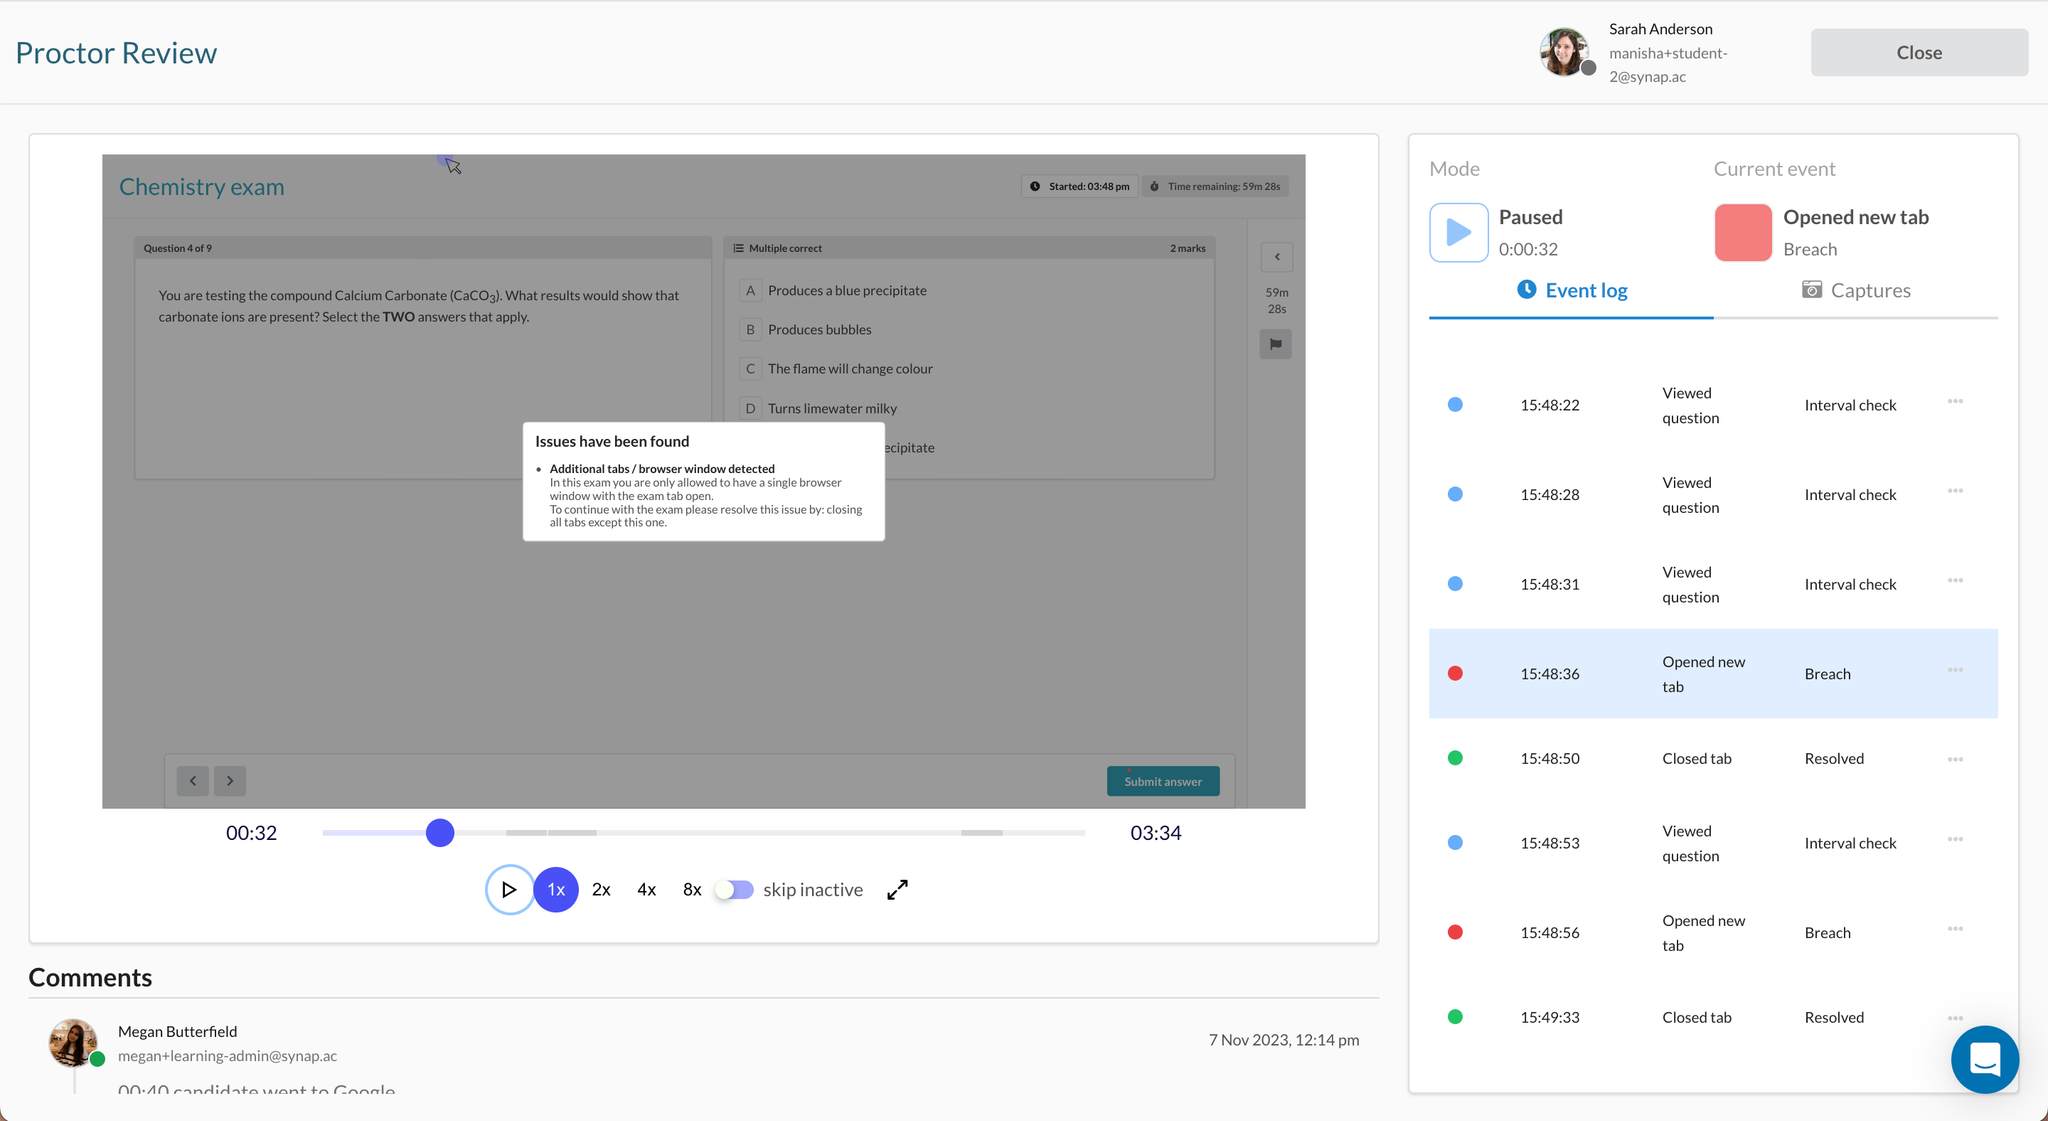Switch to the Captures tab
The width and height of the screenshot is (2048, 1121).
coord(1856,290)
